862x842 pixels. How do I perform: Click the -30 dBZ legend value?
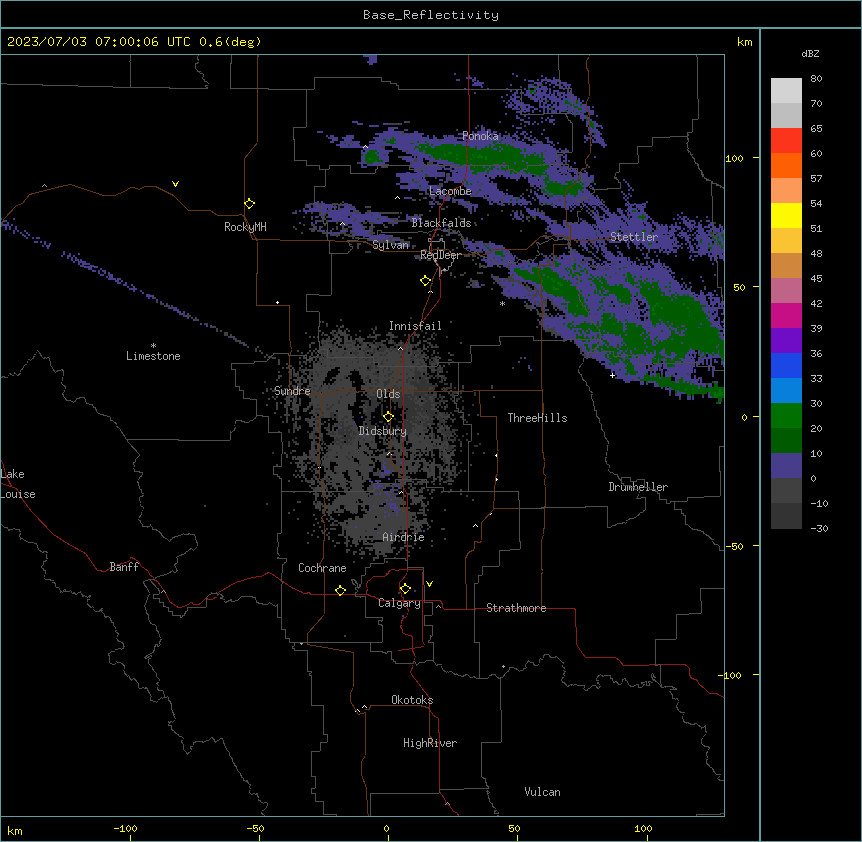pos(819,528)
